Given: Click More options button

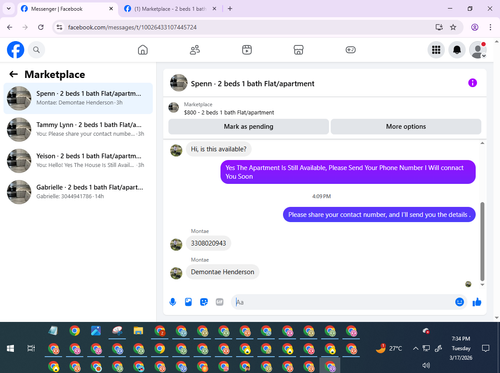Looking at the screenshot, I should [406, 127].
